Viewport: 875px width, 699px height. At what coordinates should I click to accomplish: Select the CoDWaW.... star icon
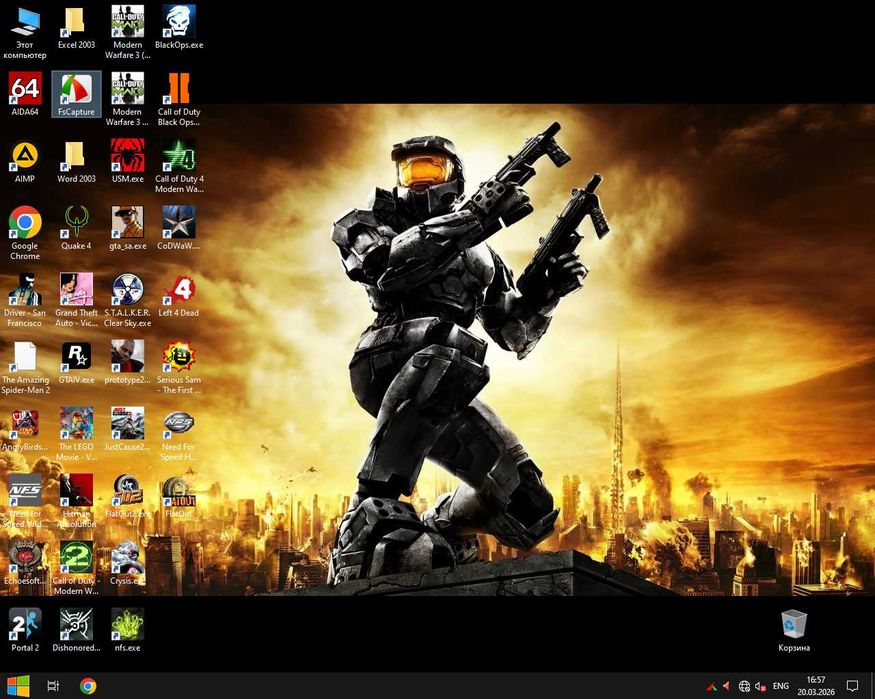coord(179,229)
